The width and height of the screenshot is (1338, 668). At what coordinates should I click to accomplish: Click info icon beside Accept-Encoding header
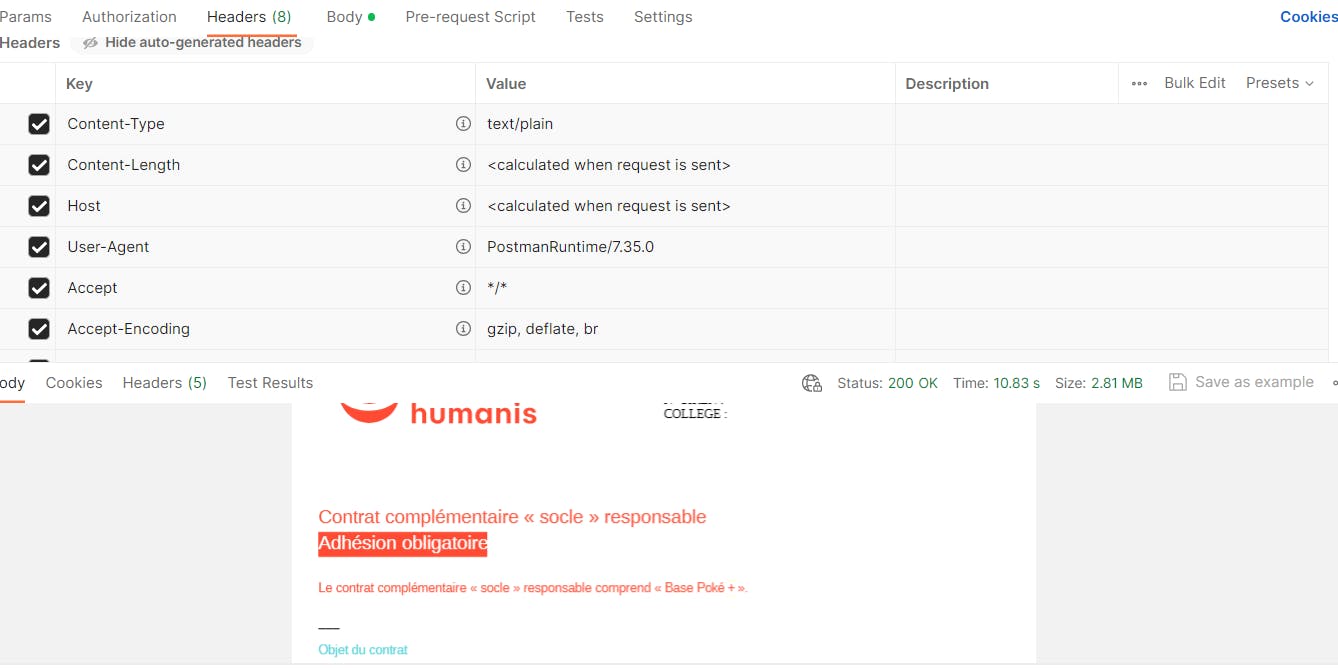[463, 329]
